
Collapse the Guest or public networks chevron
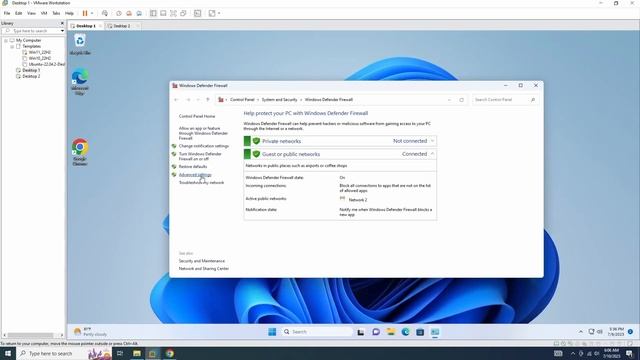click(x=432, y=154)
